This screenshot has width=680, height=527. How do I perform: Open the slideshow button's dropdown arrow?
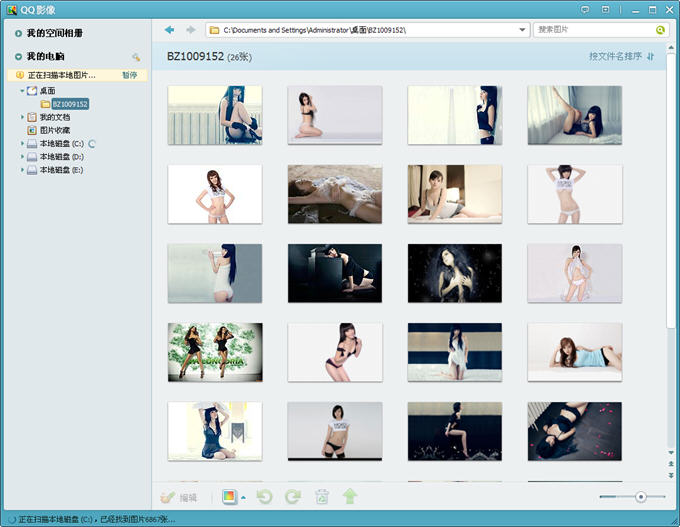click(243, 497)
